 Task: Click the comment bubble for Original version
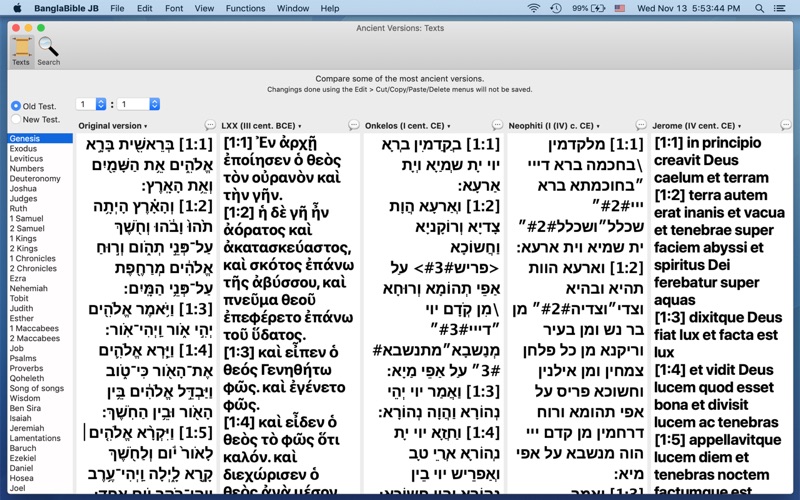210,125
